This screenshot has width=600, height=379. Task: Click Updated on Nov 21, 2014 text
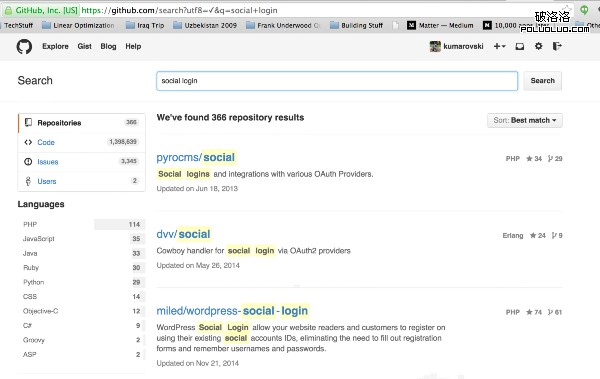(197, 363)
